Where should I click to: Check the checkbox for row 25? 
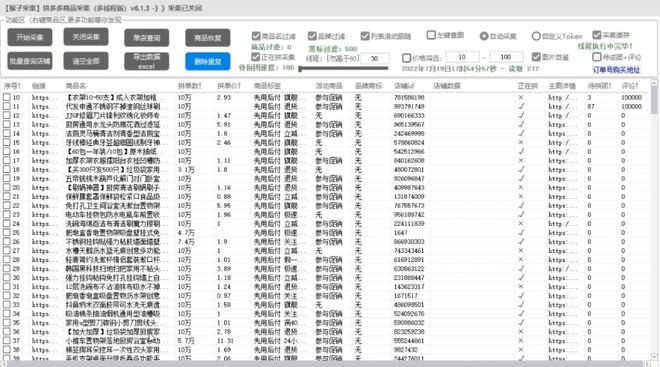tap(7, 232)
